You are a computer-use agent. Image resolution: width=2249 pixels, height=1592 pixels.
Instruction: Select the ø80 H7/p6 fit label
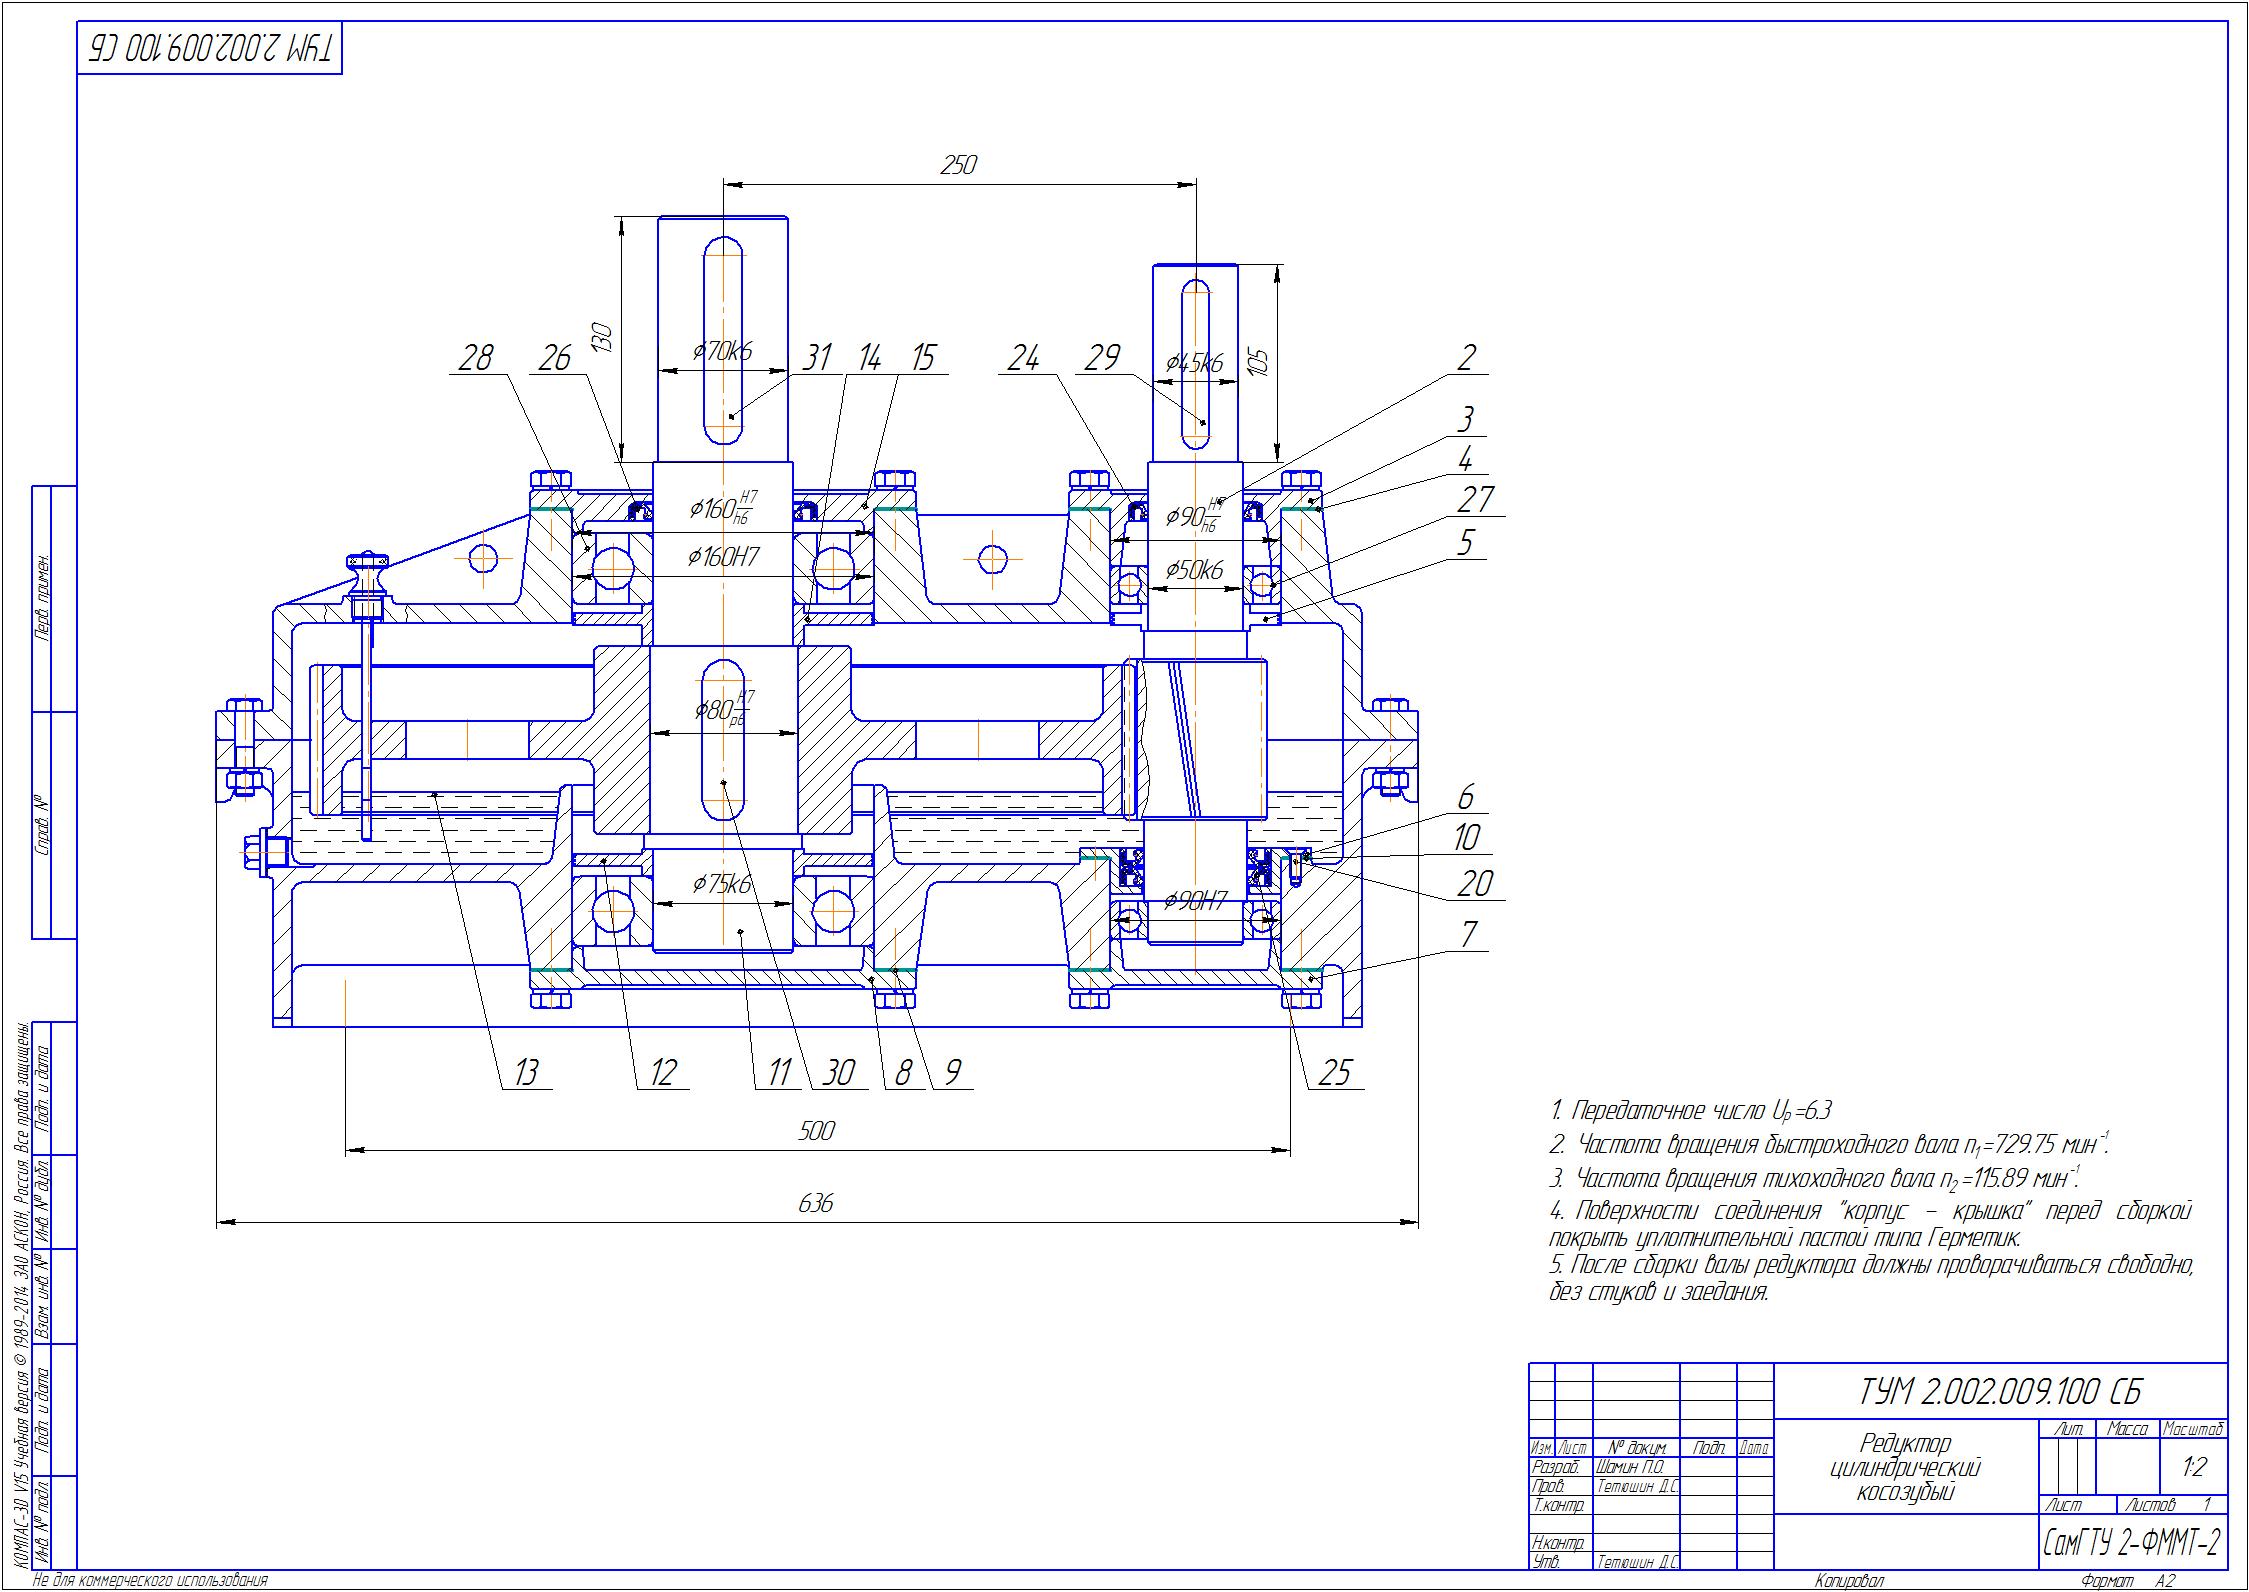[724, 709]
